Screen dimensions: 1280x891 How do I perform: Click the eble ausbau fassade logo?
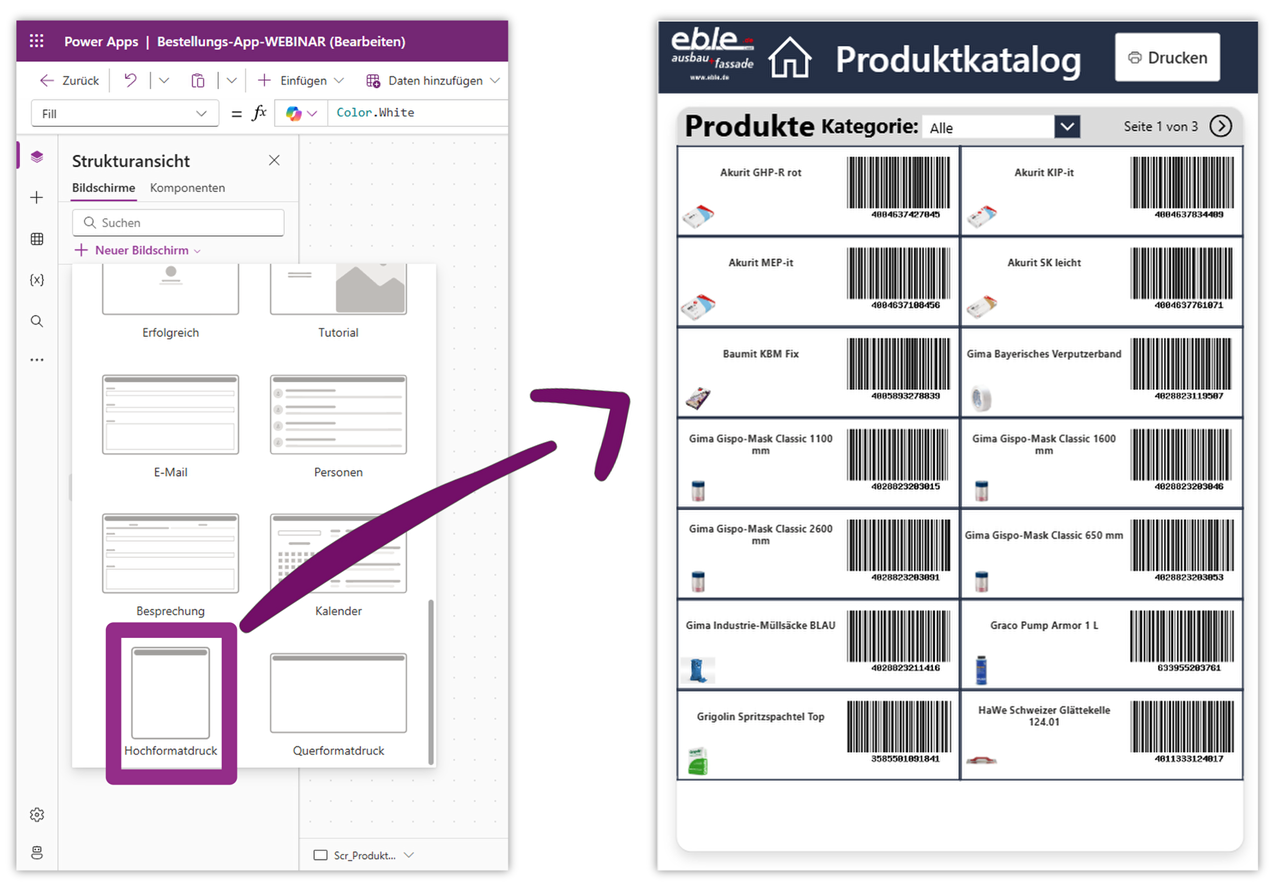point(713,55)
